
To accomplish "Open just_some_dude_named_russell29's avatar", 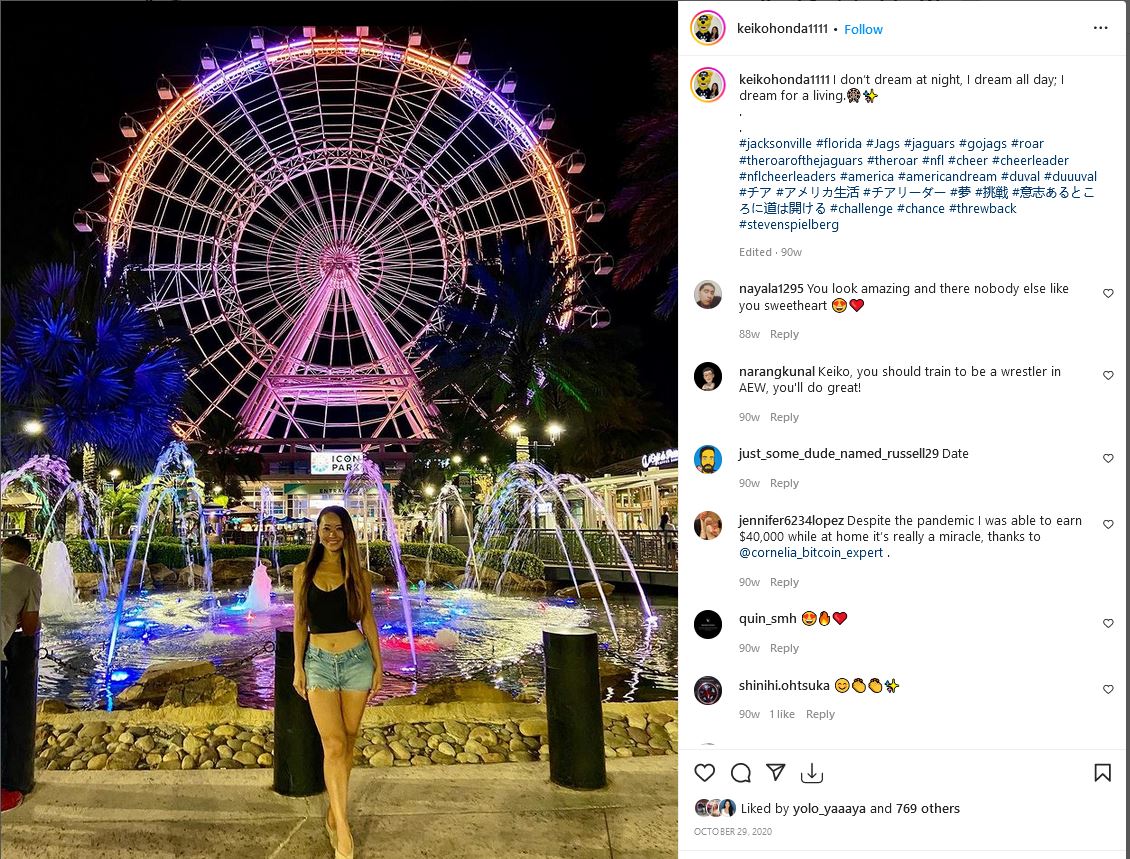I will point(708,459).
